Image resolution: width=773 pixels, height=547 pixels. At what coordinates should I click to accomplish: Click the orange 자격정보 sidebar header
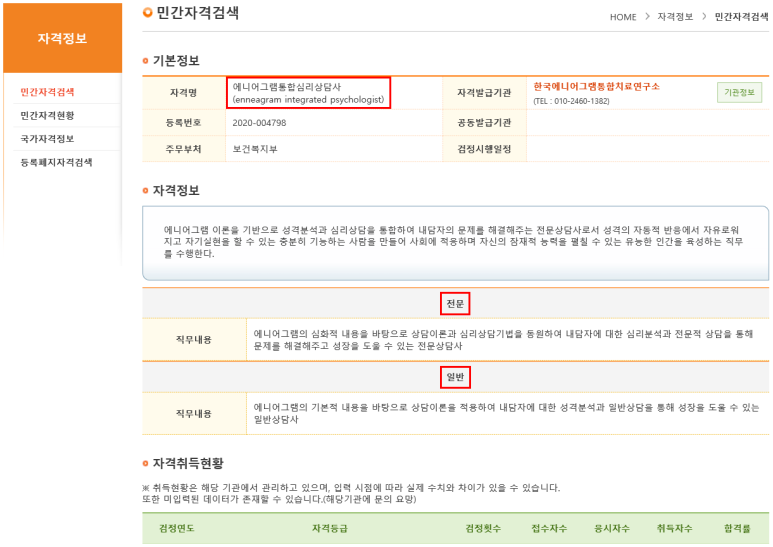pos(63,38)
